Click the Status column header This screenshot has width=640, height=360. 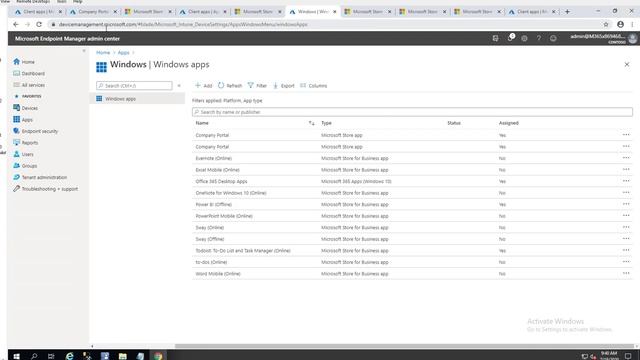click(x=453, y=123)
